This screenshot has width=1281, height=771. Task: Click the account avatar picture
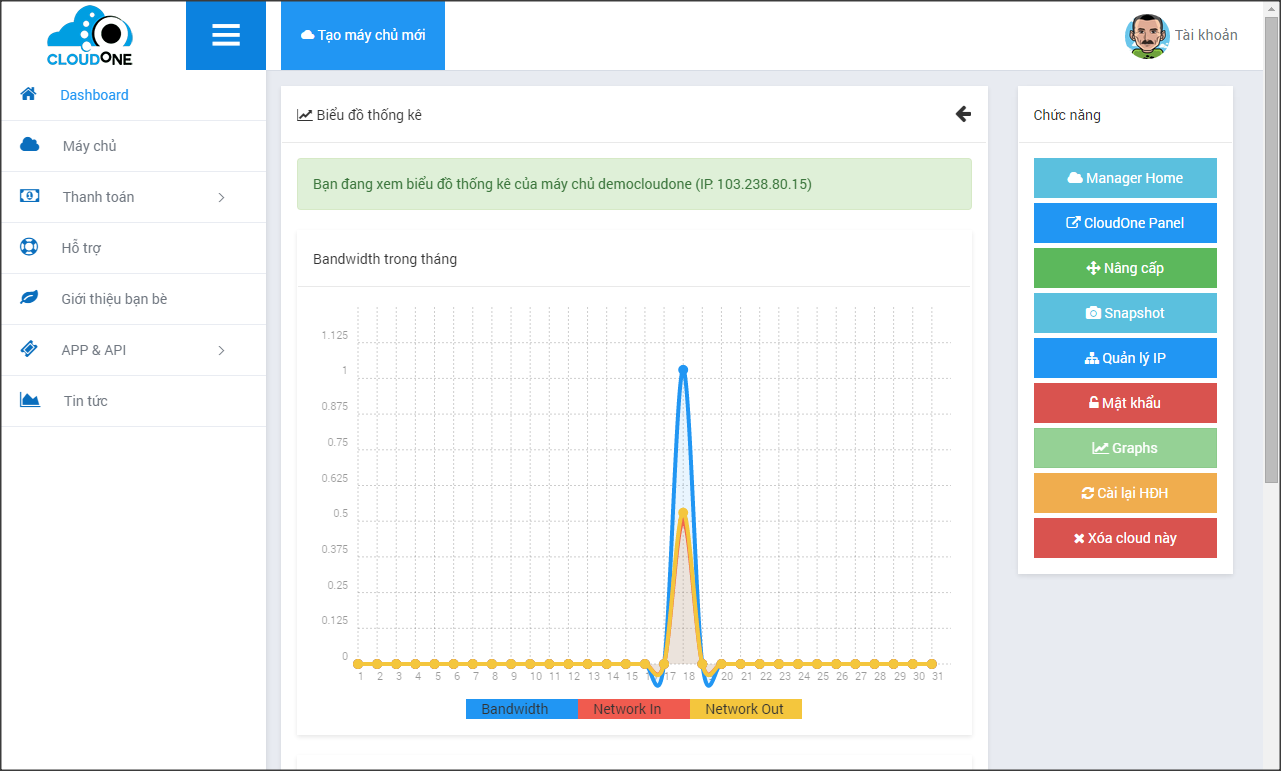(x=1146, y=36)
